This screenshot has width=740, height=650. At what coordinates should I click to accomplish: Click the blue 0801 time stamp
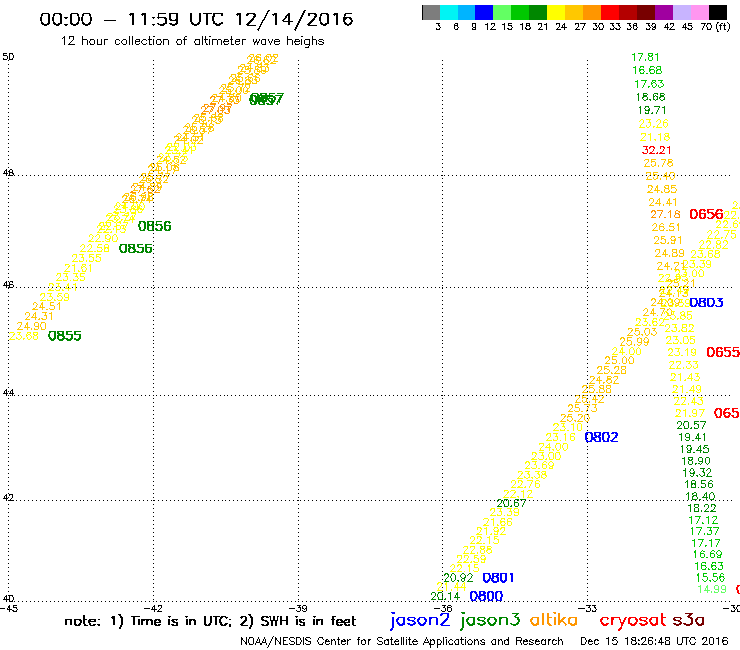(498, 578)
